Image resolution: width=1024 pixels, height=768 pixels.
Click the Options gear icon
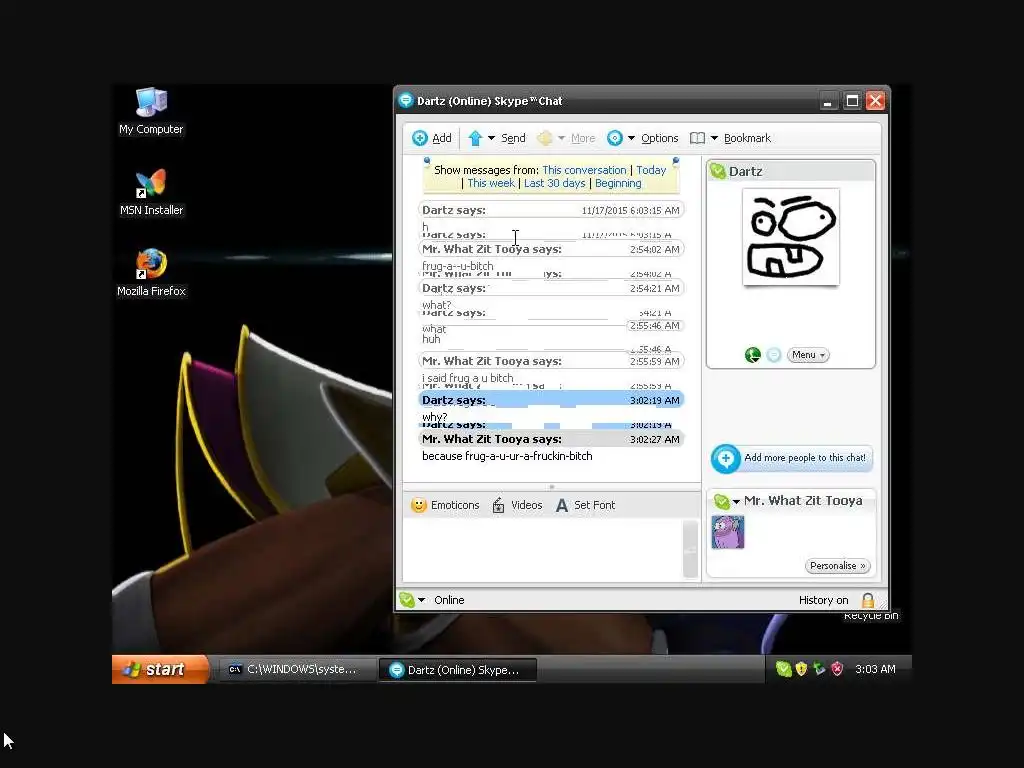615,138
